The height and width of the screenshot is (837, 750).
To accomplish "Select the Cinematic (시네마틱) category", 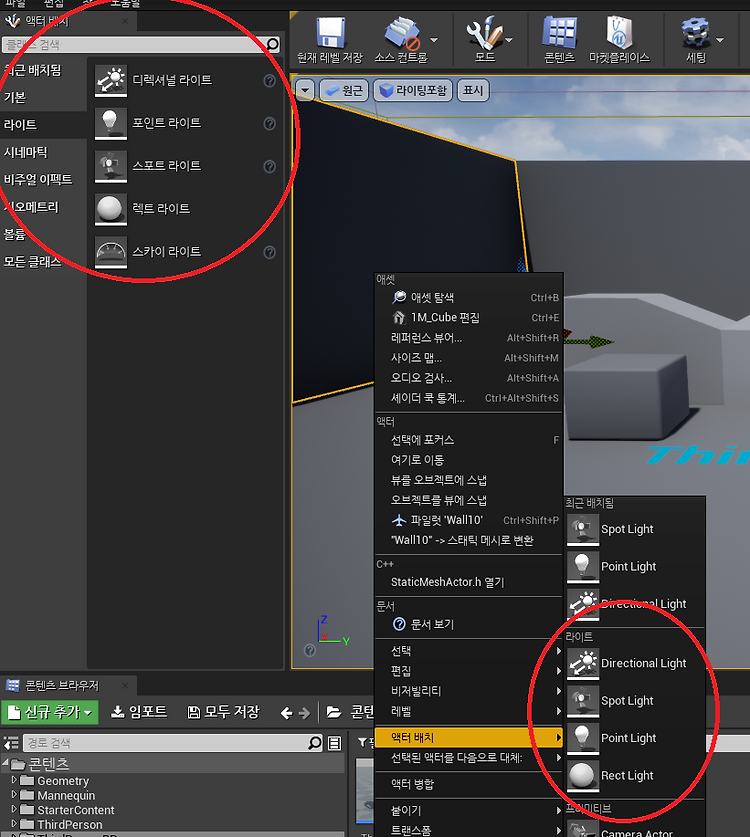I will pyautogui.click(x=43, y=152).
